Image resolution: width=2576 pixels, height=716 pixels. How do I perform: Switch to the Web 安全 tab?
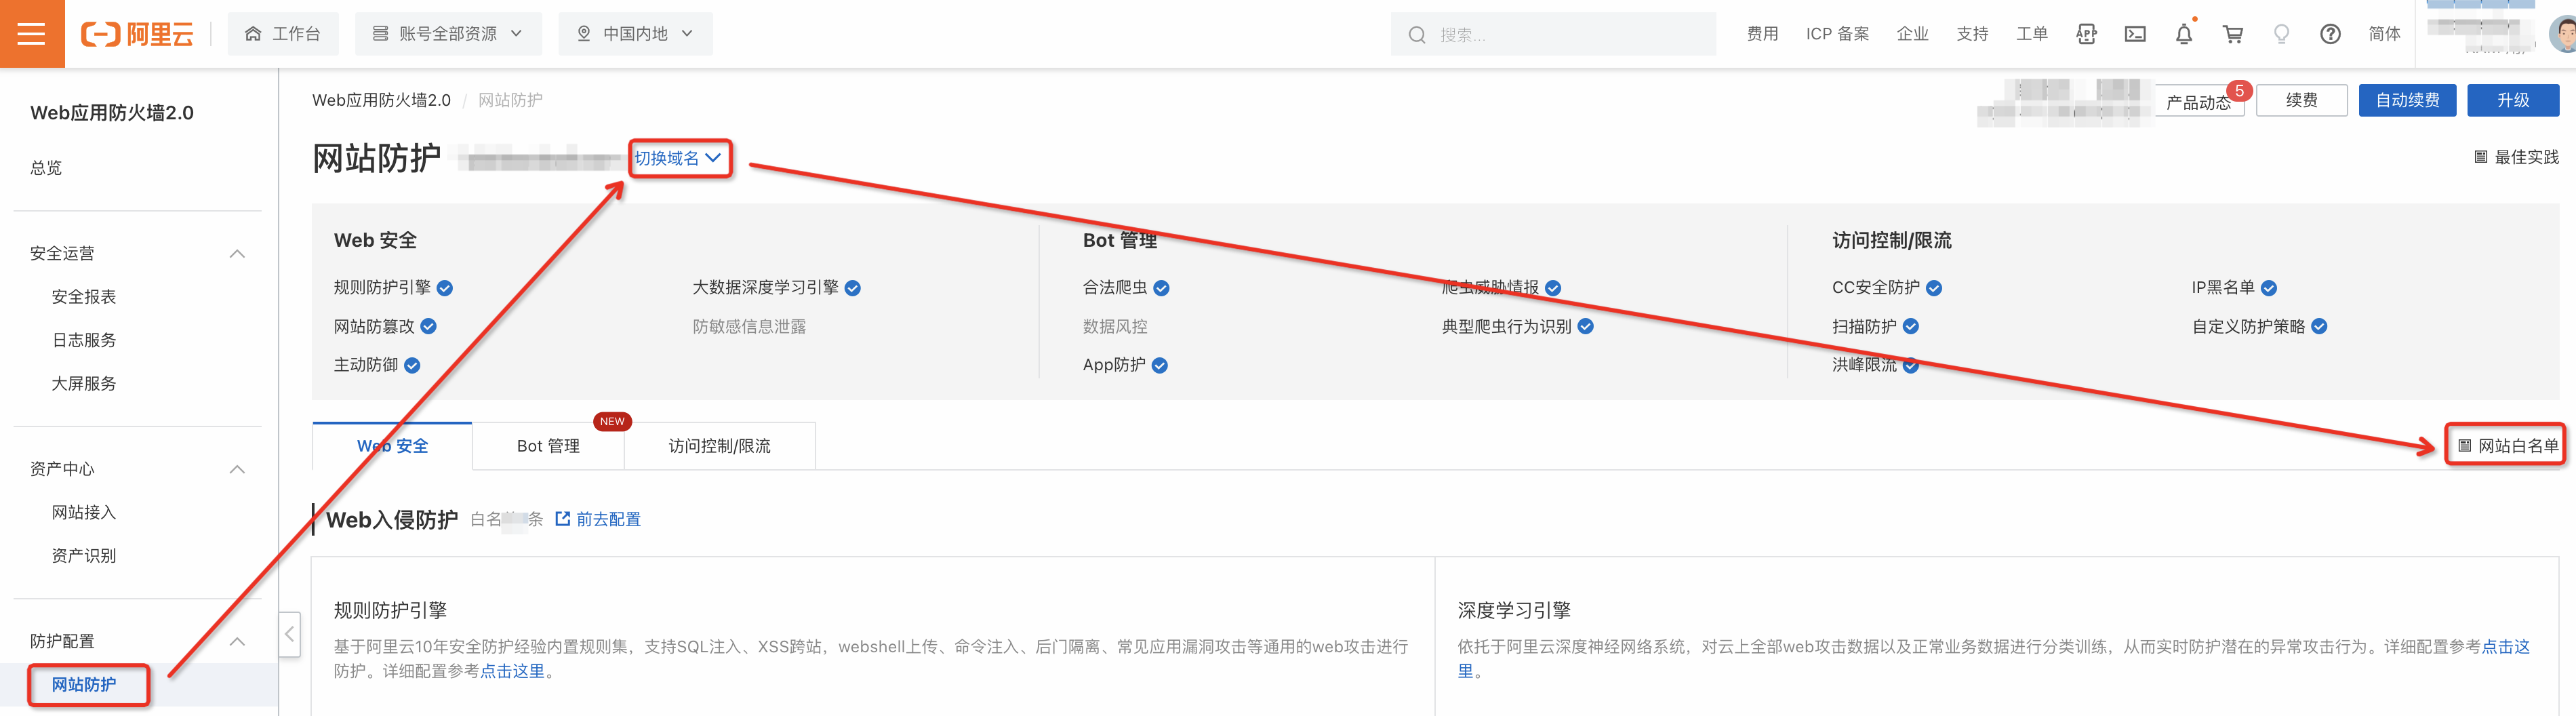click(392, 446)
